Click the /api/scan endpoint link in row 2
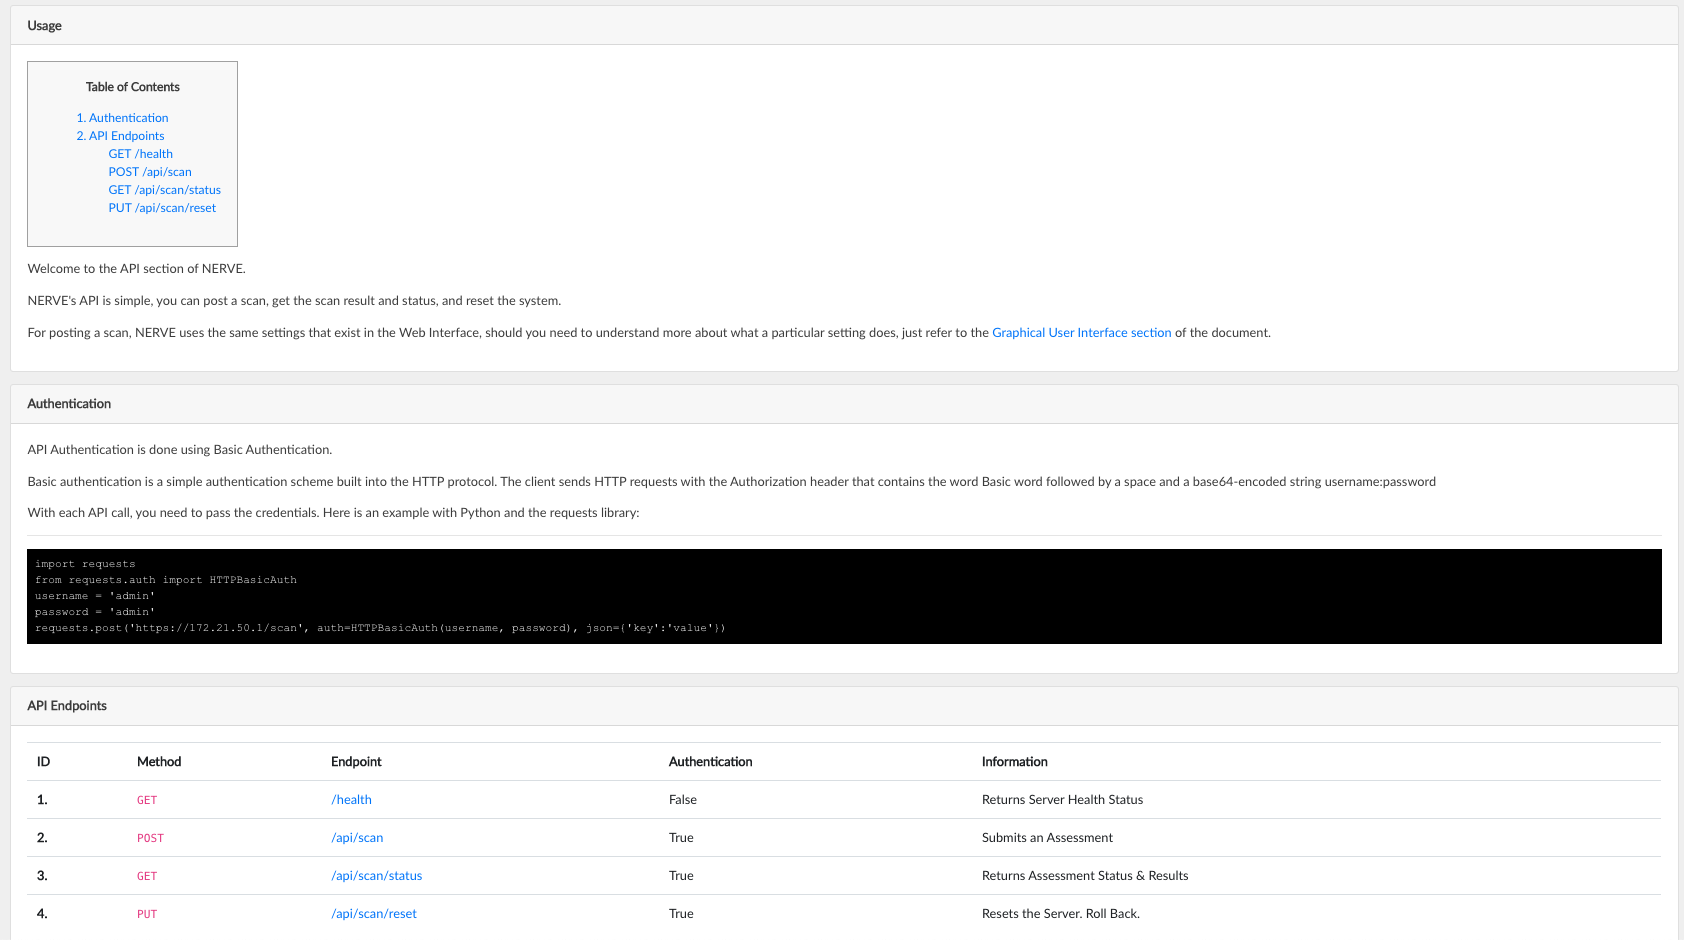This screenshot has height=940, width=1684. [x=357, y=838]
